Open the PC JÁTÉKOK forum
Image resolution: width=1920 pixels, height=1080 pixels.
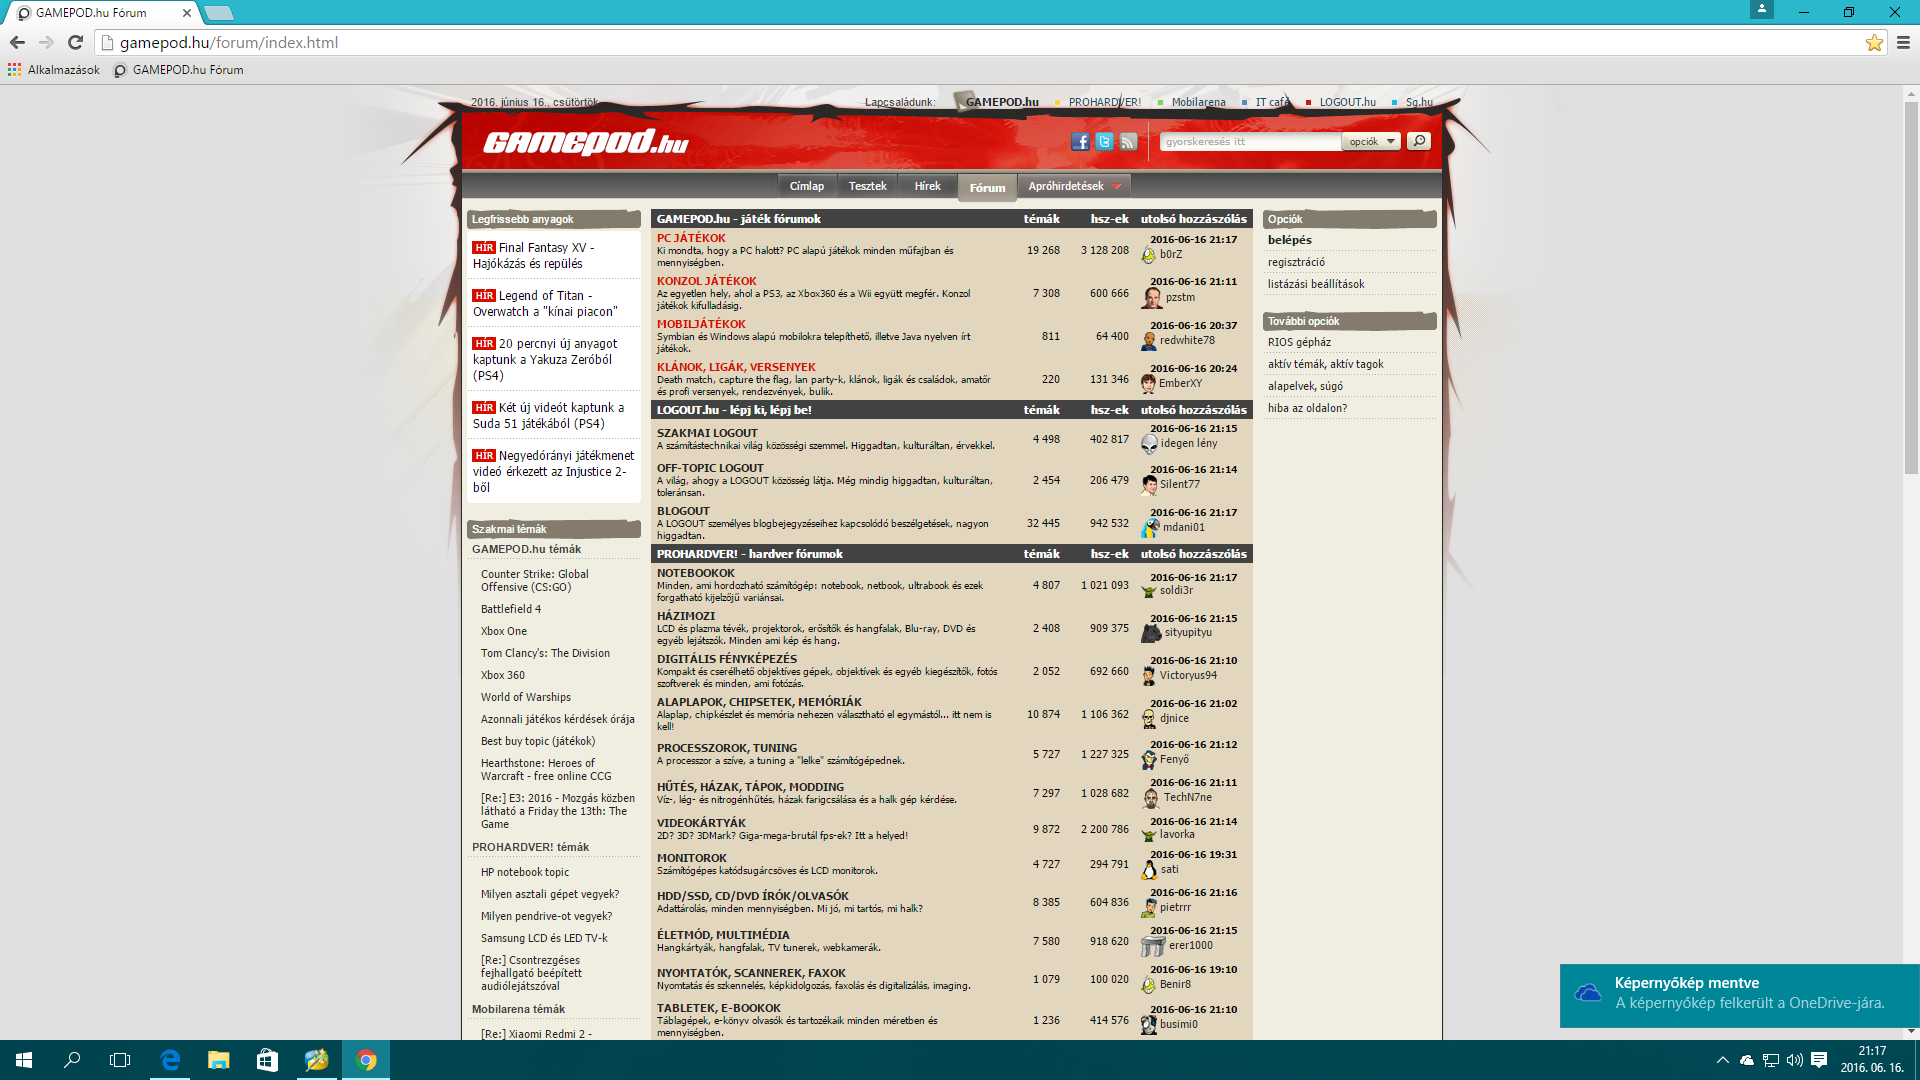point(691,238)
